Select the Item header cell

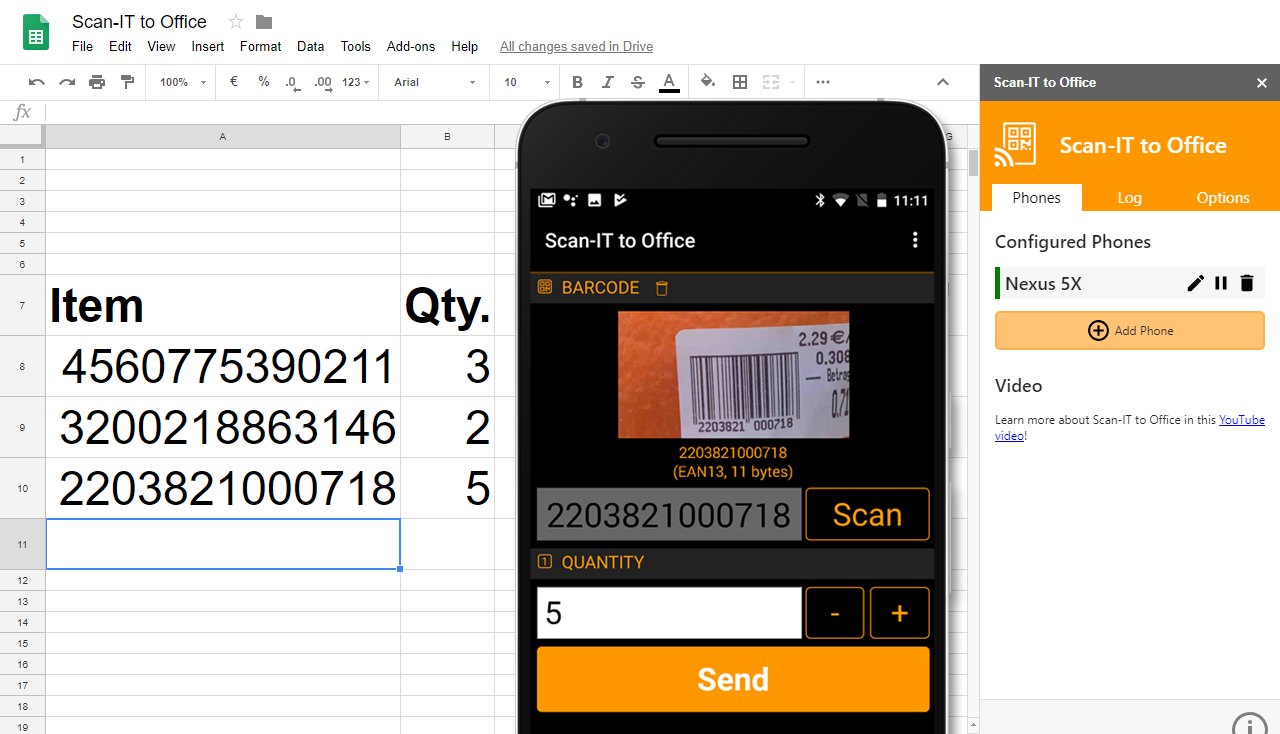[x=222, y=305]
